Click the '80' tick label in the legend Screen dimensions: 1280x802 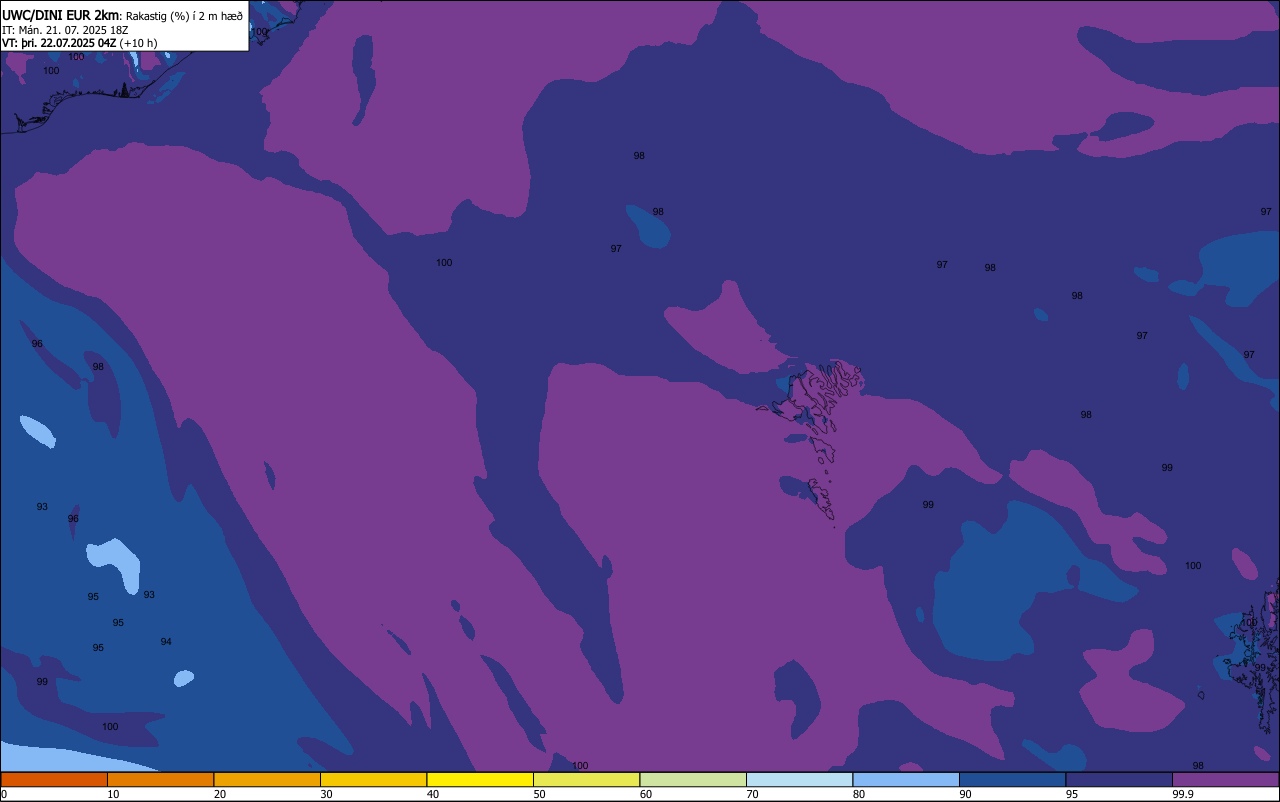[x=859, y=794]
